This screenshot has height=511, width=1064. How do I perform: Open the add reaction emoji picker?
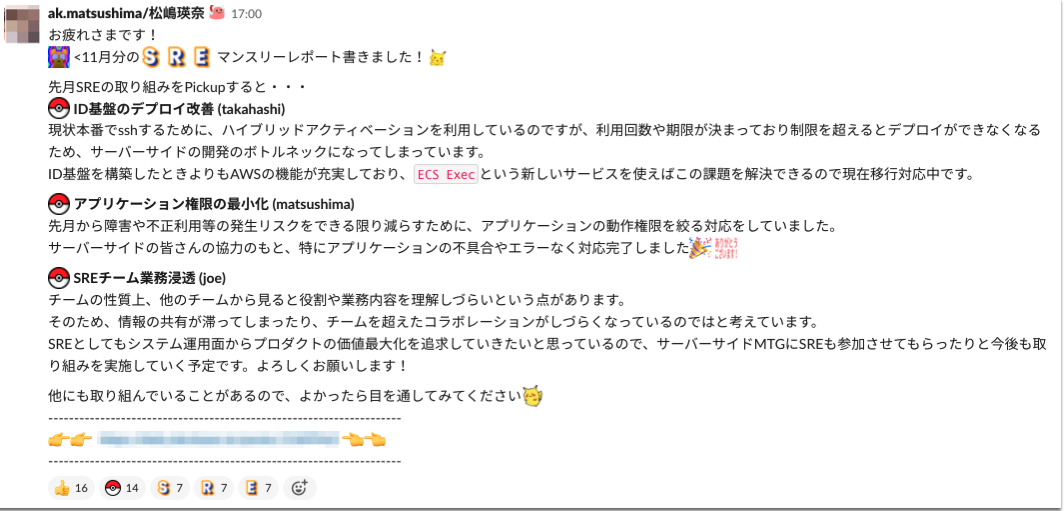[x=299, y=487]
